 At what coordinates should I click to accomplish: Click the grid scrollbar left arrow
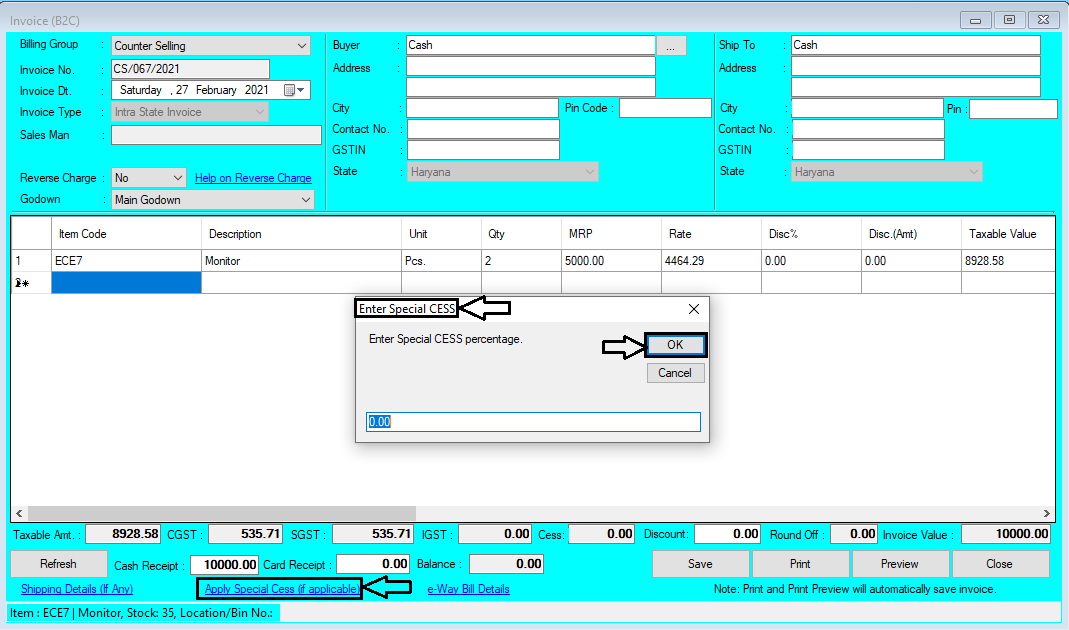[x=17, y=511]
